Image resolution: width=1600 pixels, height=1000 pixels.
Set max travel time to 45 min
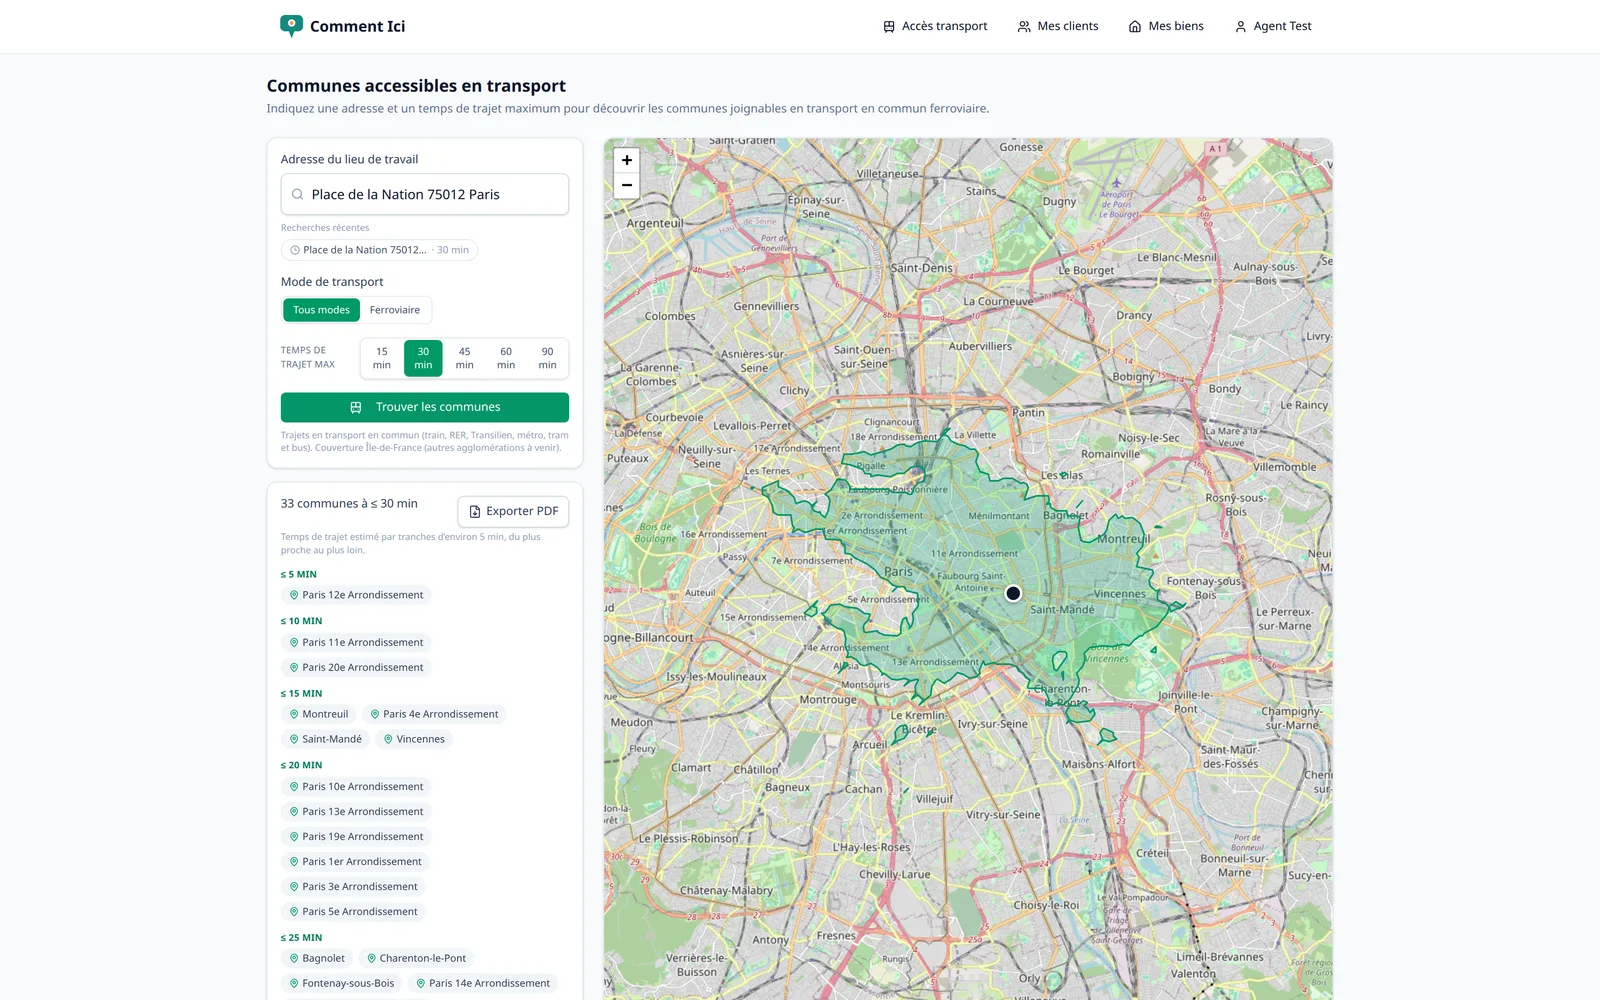[x=465, y=358]
